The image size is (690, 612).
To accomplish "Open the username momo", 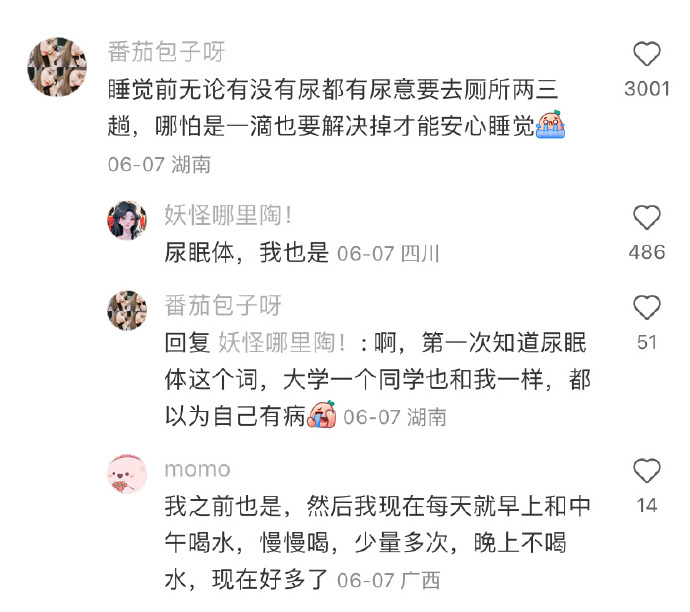I will [x=197, y=469].
